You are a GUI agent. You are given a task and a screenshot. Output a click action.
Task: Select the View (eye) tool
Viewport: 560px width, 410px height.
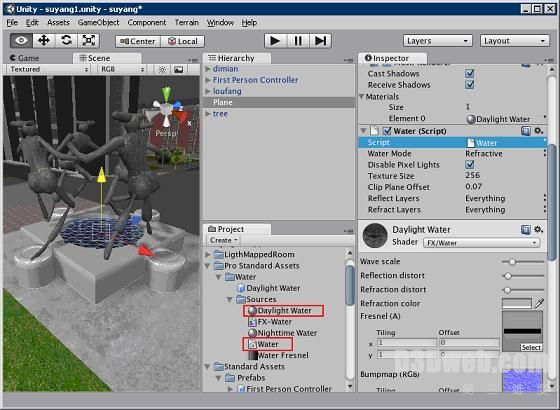pos(21,41)
